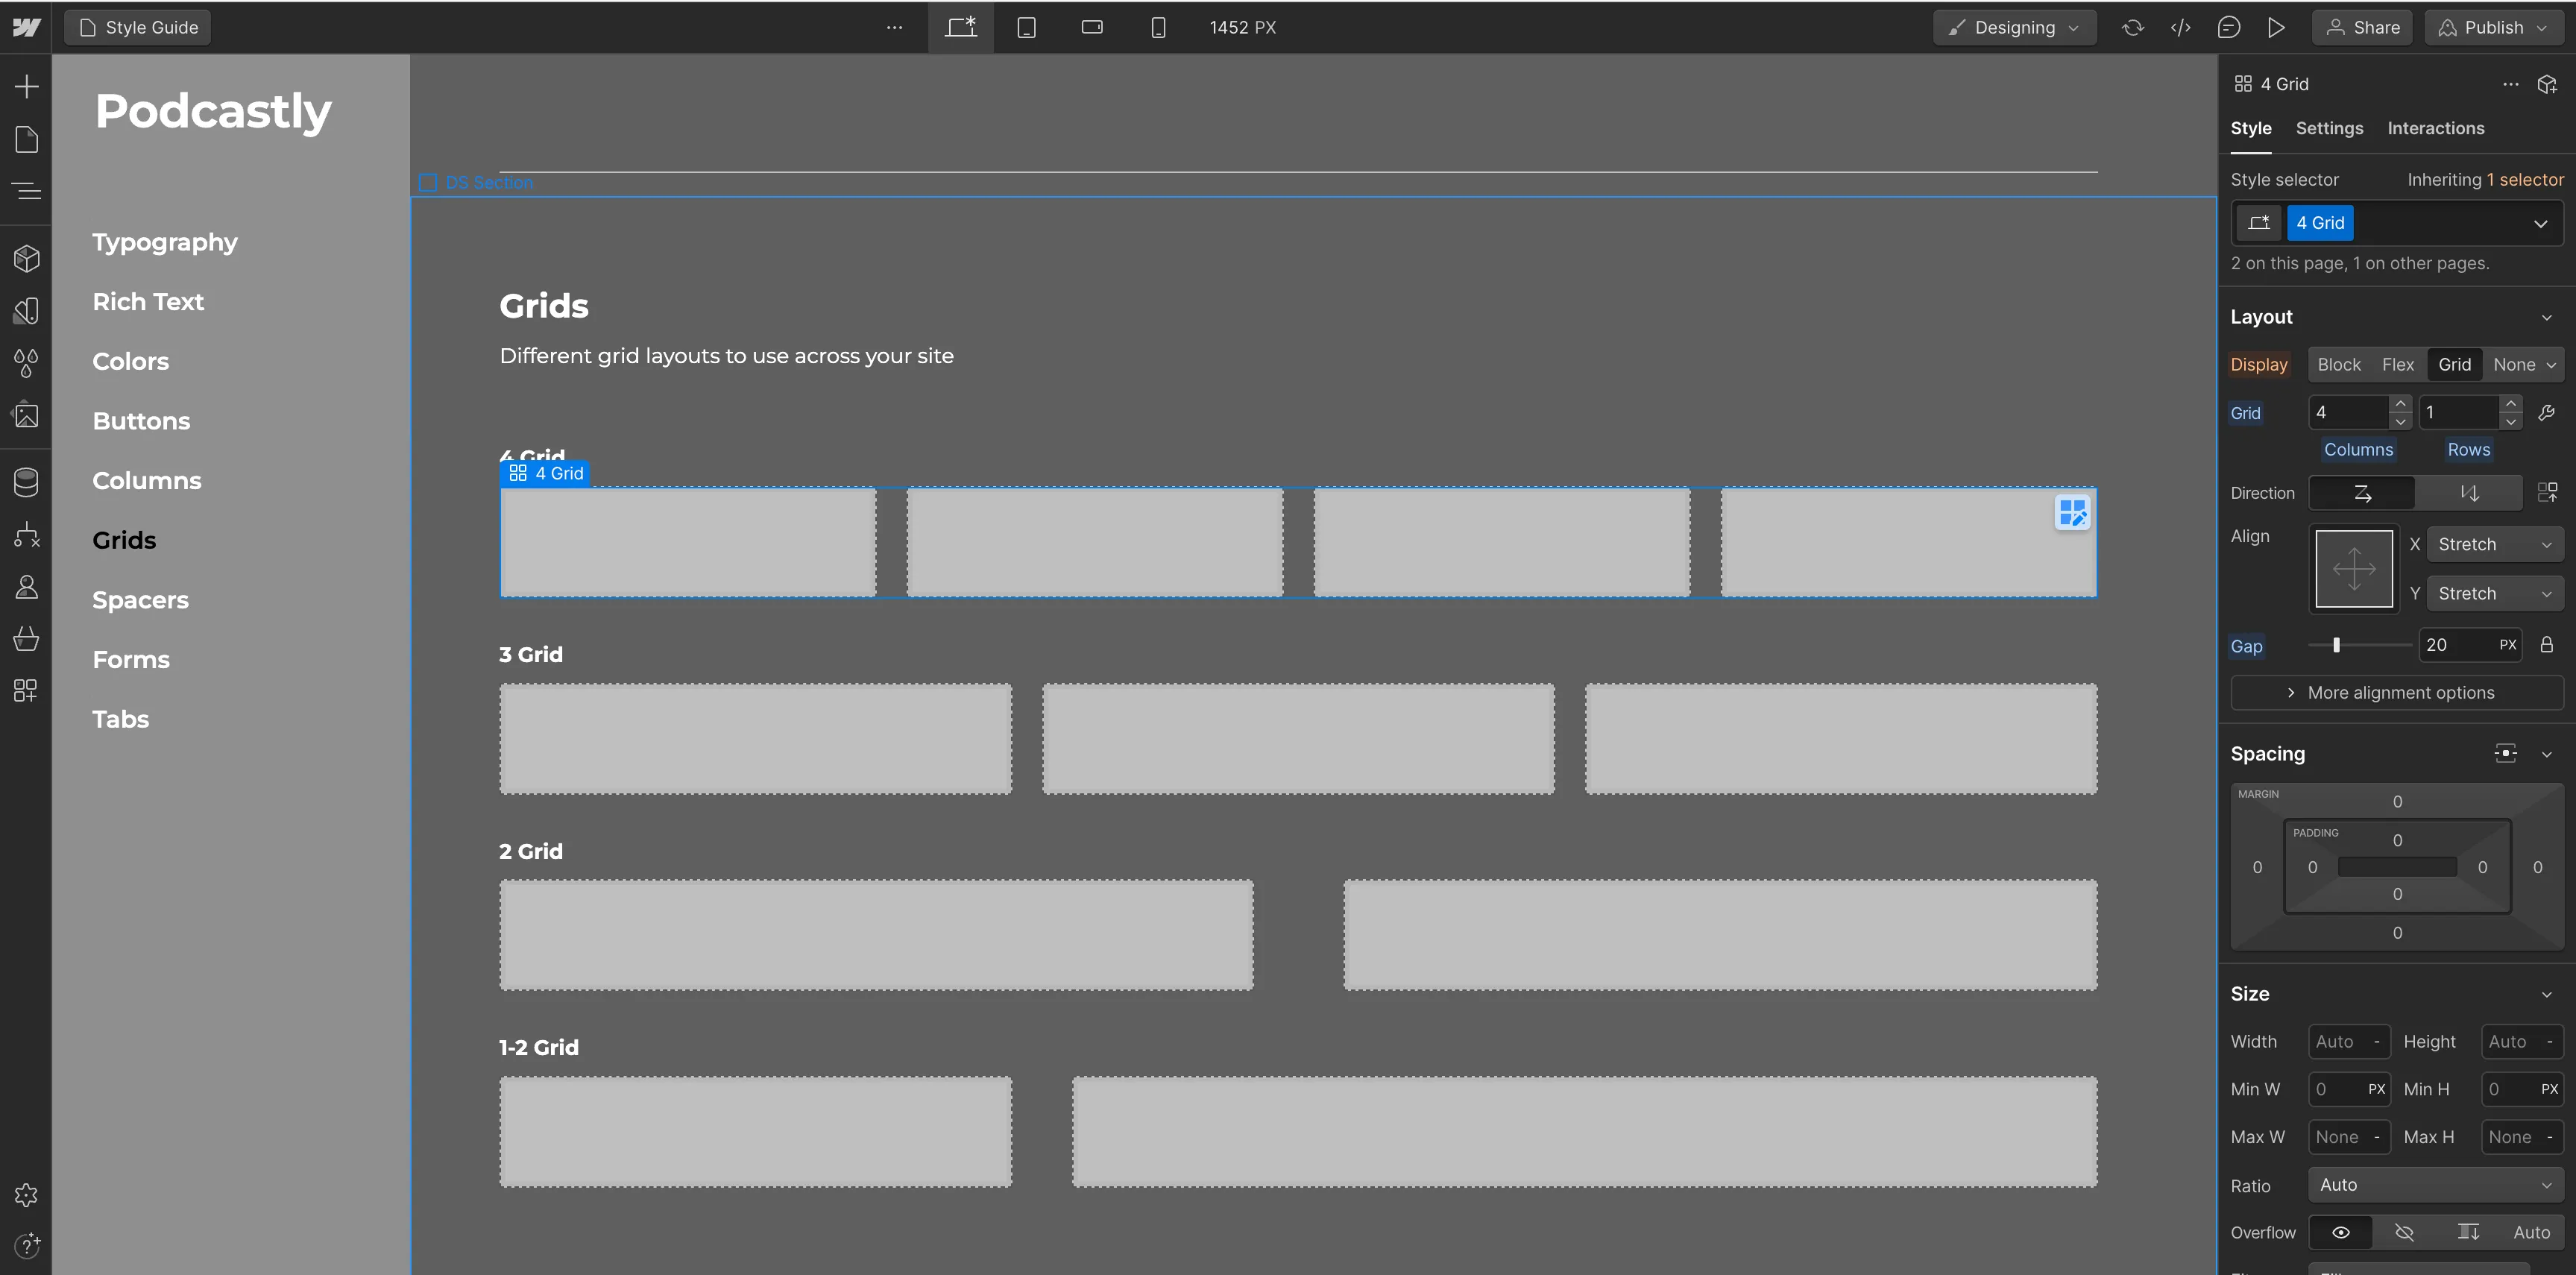Collapse the Layout section
The height and width of the screenshot is (1275, 2576).
pos(2546,316)
